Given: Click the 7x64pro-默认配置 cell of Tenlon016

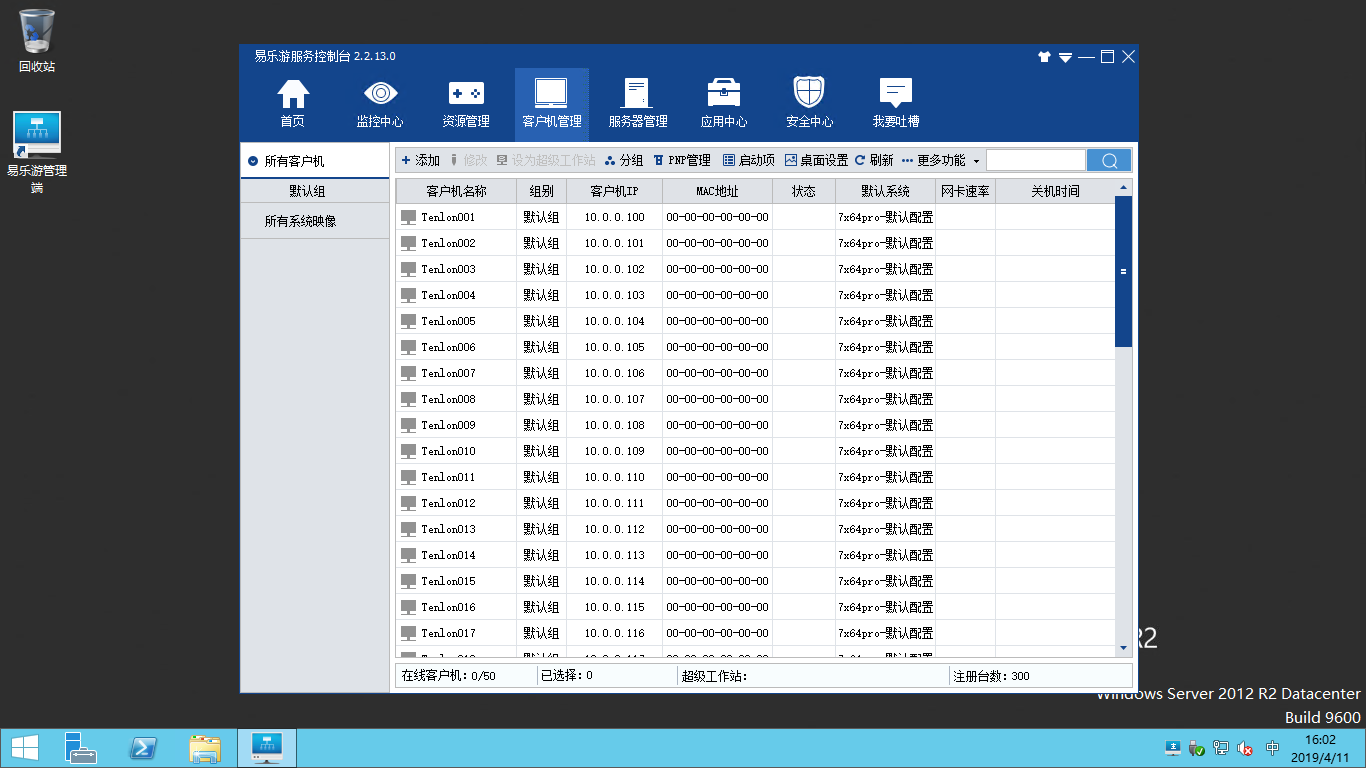Looking at the screenshot, I should 885,607.
